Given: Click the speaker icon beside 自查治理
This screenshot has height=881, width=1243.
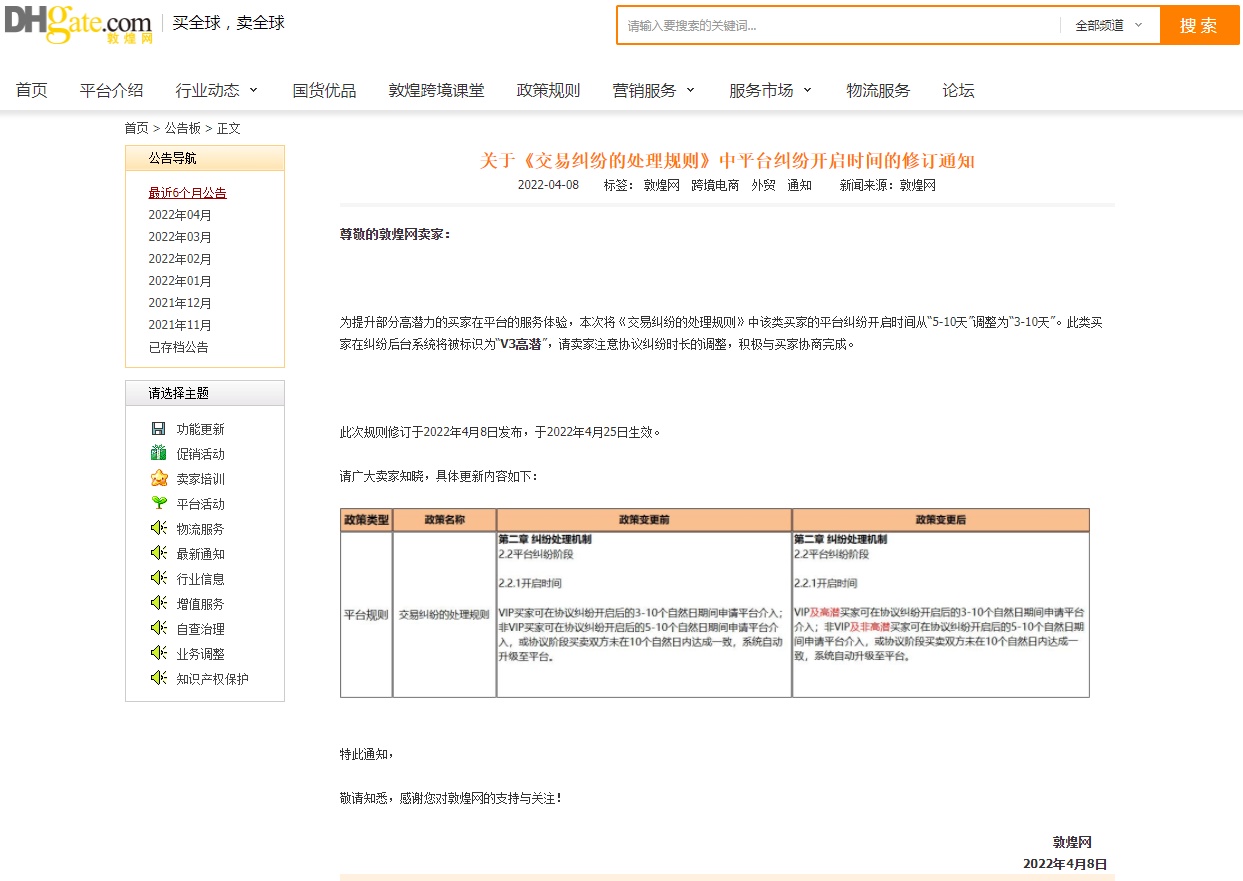Looking at the screenshot, I should (x=158, y=628).
